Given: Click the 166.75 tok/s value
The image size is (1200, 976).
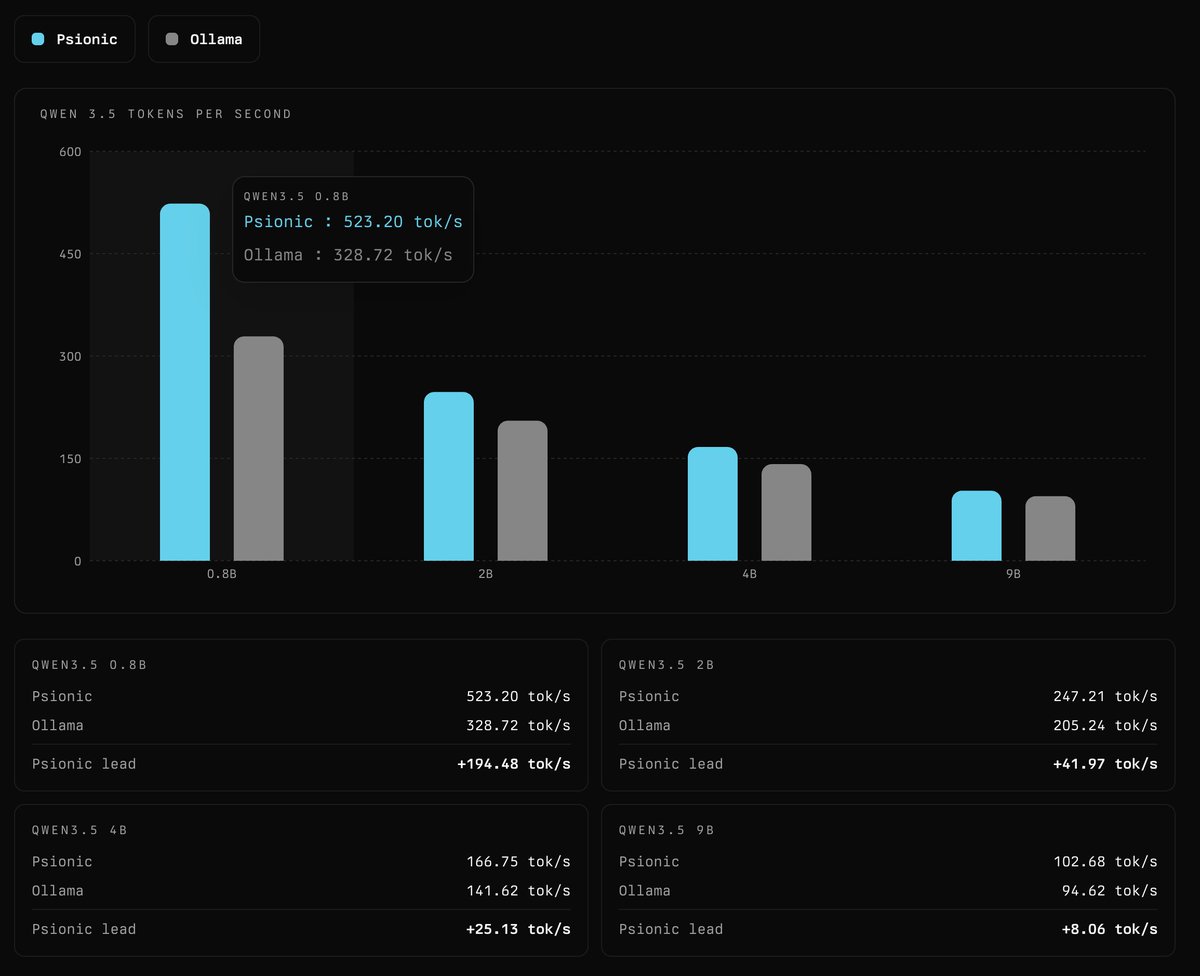Looking at the screenshot, I should pos(519,862).
